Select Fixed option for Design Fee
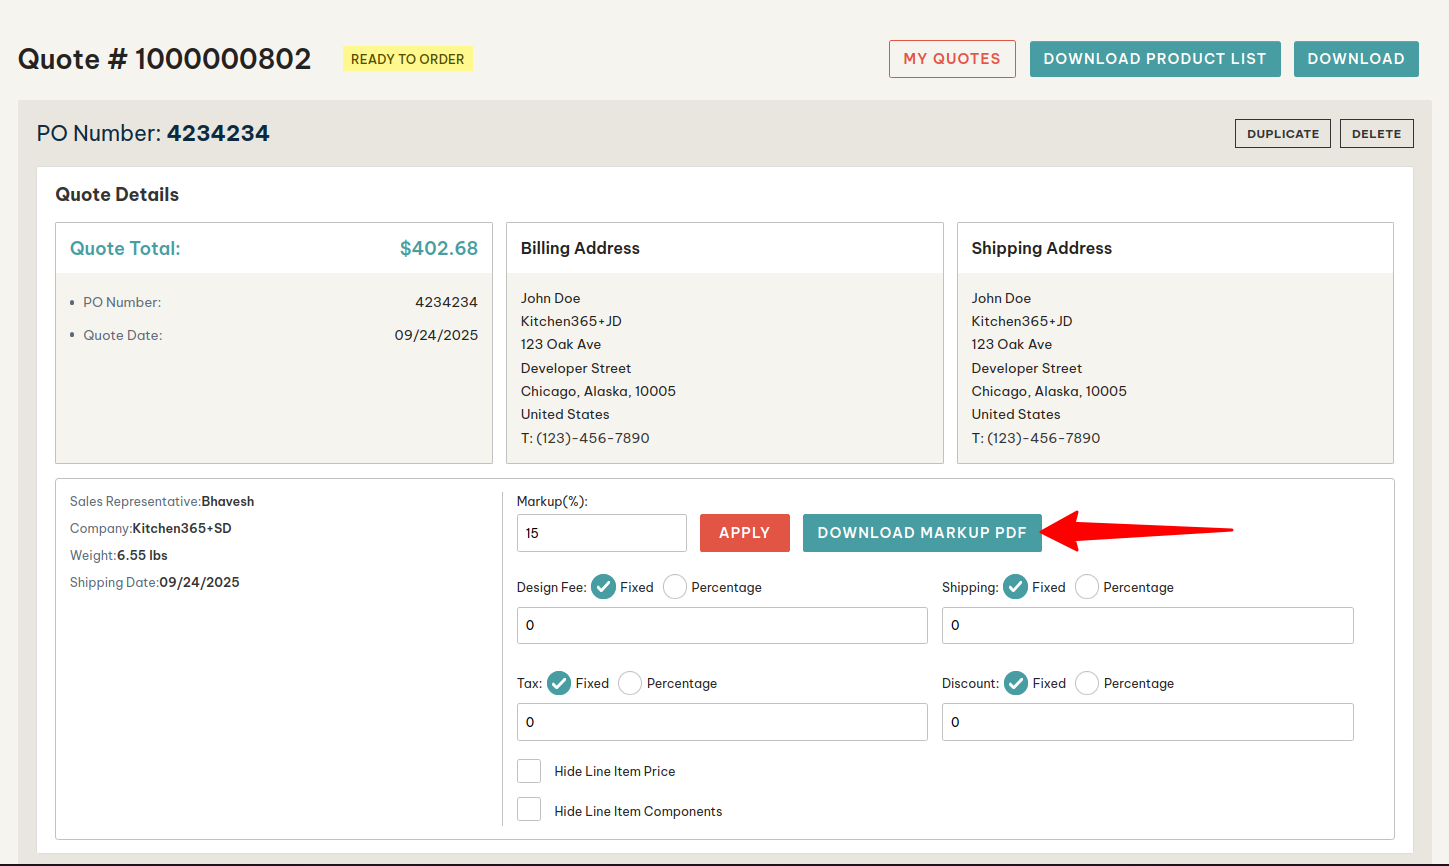The height and width of the screenshot is (866, 1449). tap(603, 587)
